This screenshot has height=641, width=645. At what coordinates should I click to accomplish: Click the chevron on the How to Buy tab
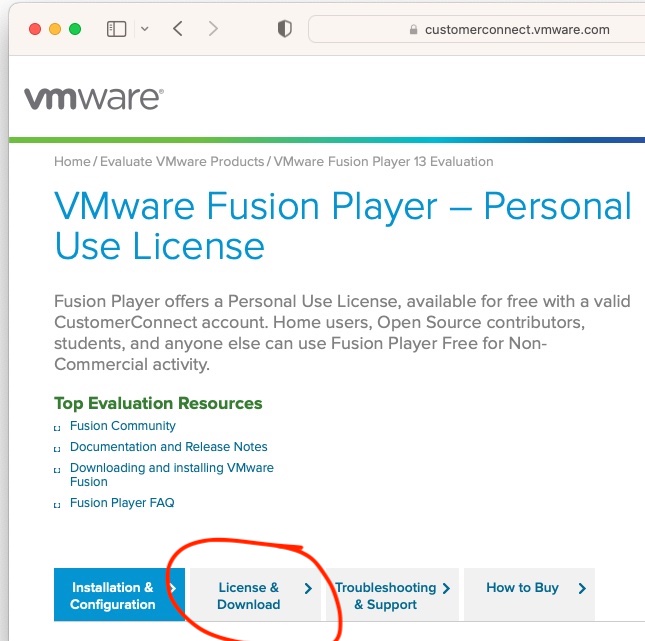(581, 588)
